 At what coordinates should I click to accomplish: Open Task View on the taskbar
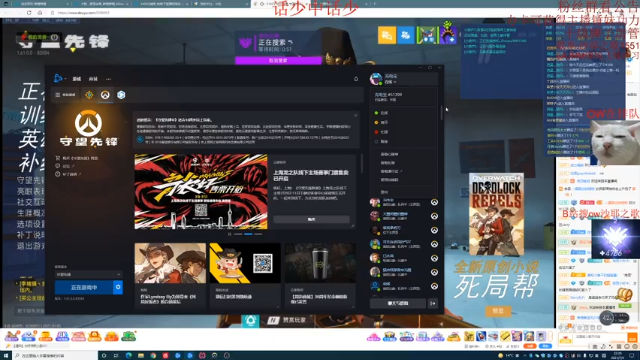[x=116, y=356]
